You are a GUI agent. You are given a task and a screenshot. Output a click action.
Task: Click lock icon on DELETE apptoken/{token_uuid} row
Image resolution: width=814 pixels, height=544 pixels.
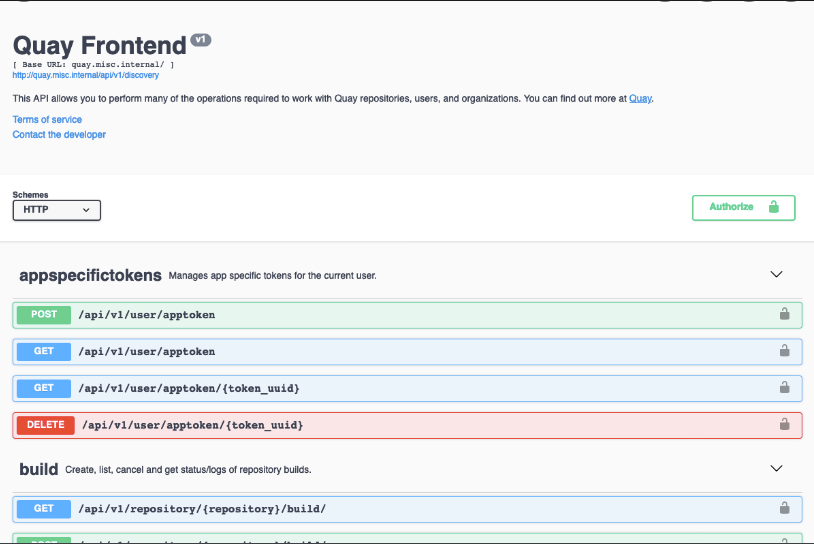pyautogui.click(x=784, y=425)
